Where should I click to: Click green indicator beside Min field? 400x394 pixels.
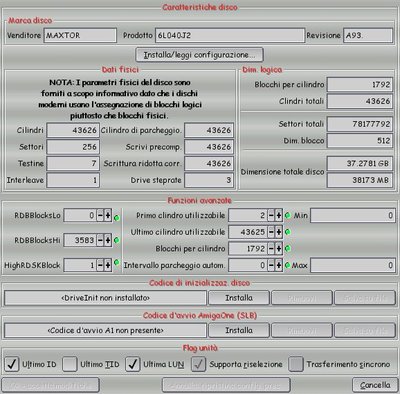[288, 216]
